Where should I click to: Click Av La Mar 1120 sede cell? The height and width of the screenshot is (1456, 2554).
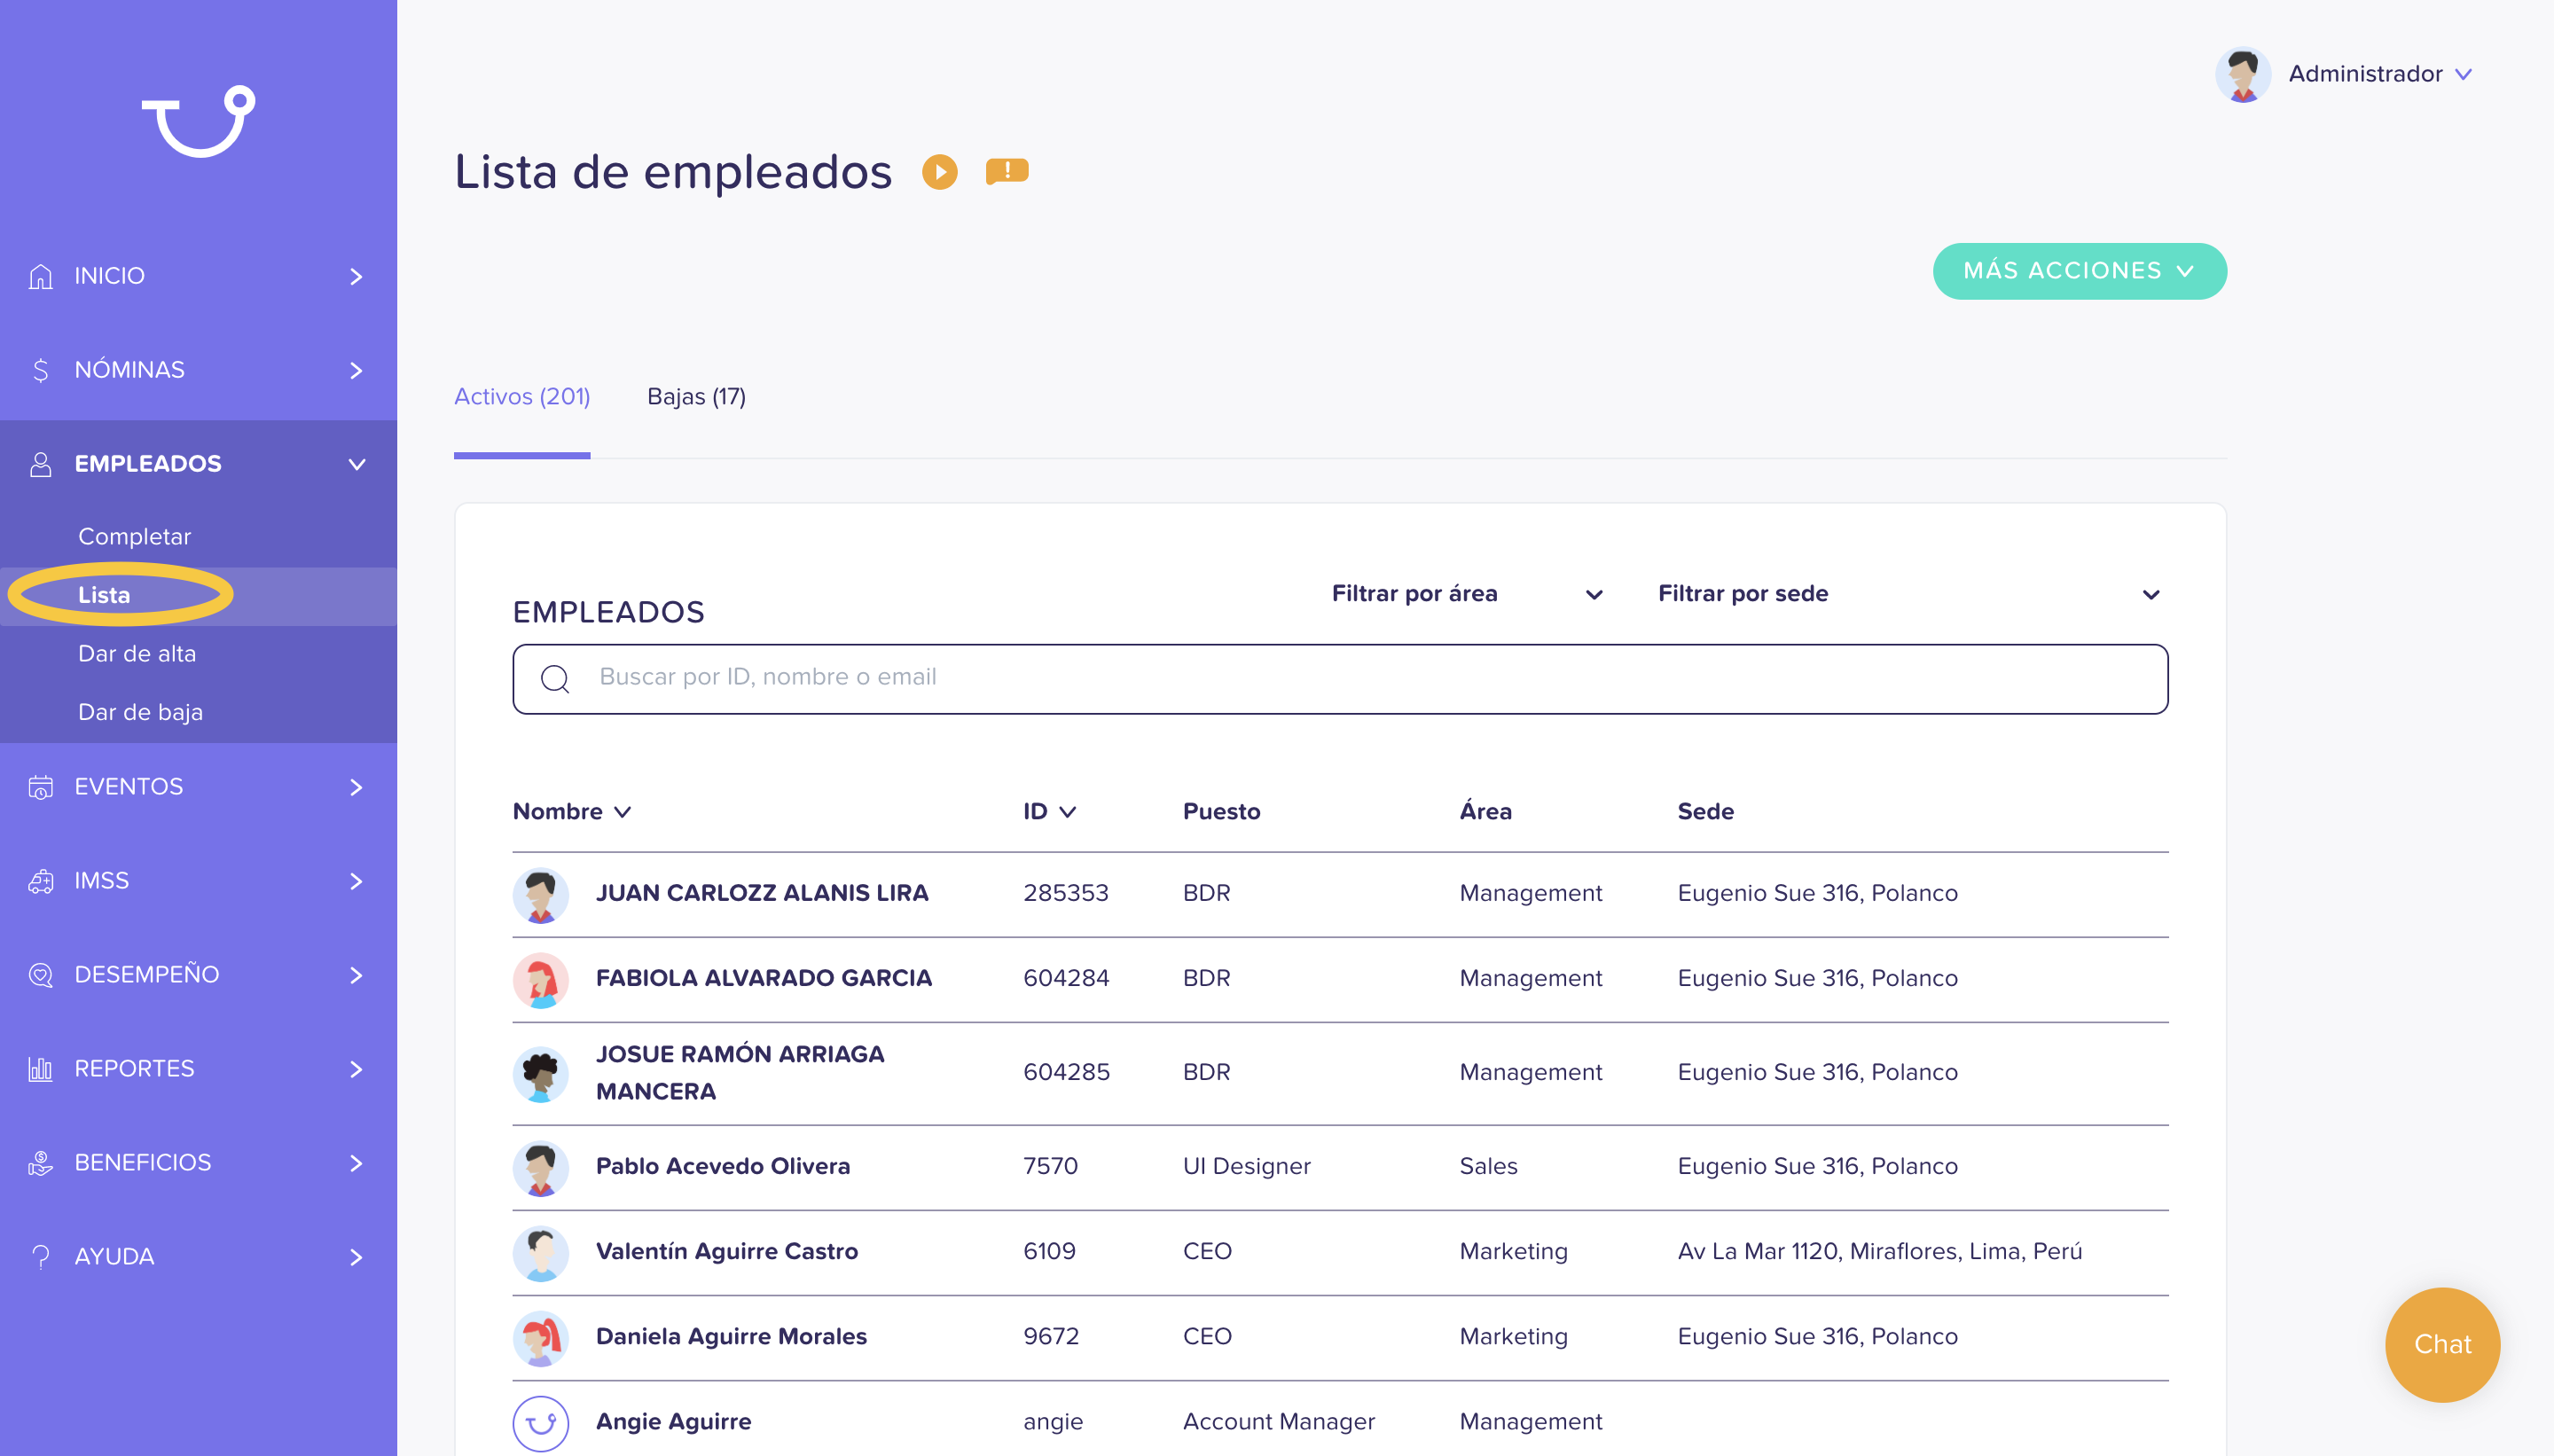[1879, 1251]
